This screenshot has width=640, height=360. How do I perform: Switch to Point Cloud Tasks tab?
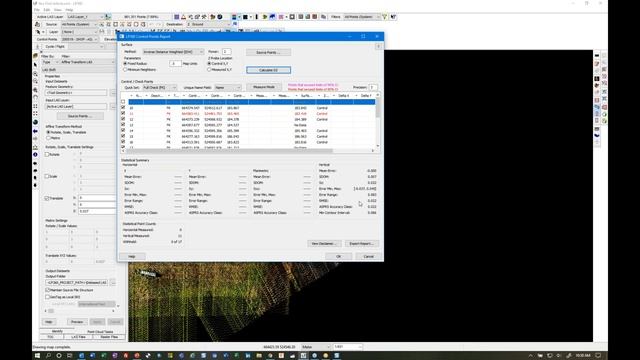[100, 331]
